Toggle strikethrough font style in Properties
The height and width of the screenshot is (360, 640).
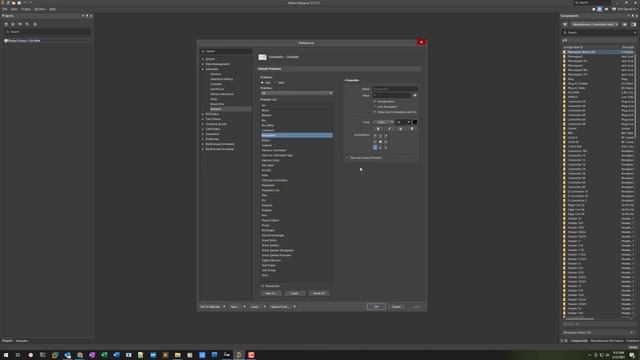point(411,129)
